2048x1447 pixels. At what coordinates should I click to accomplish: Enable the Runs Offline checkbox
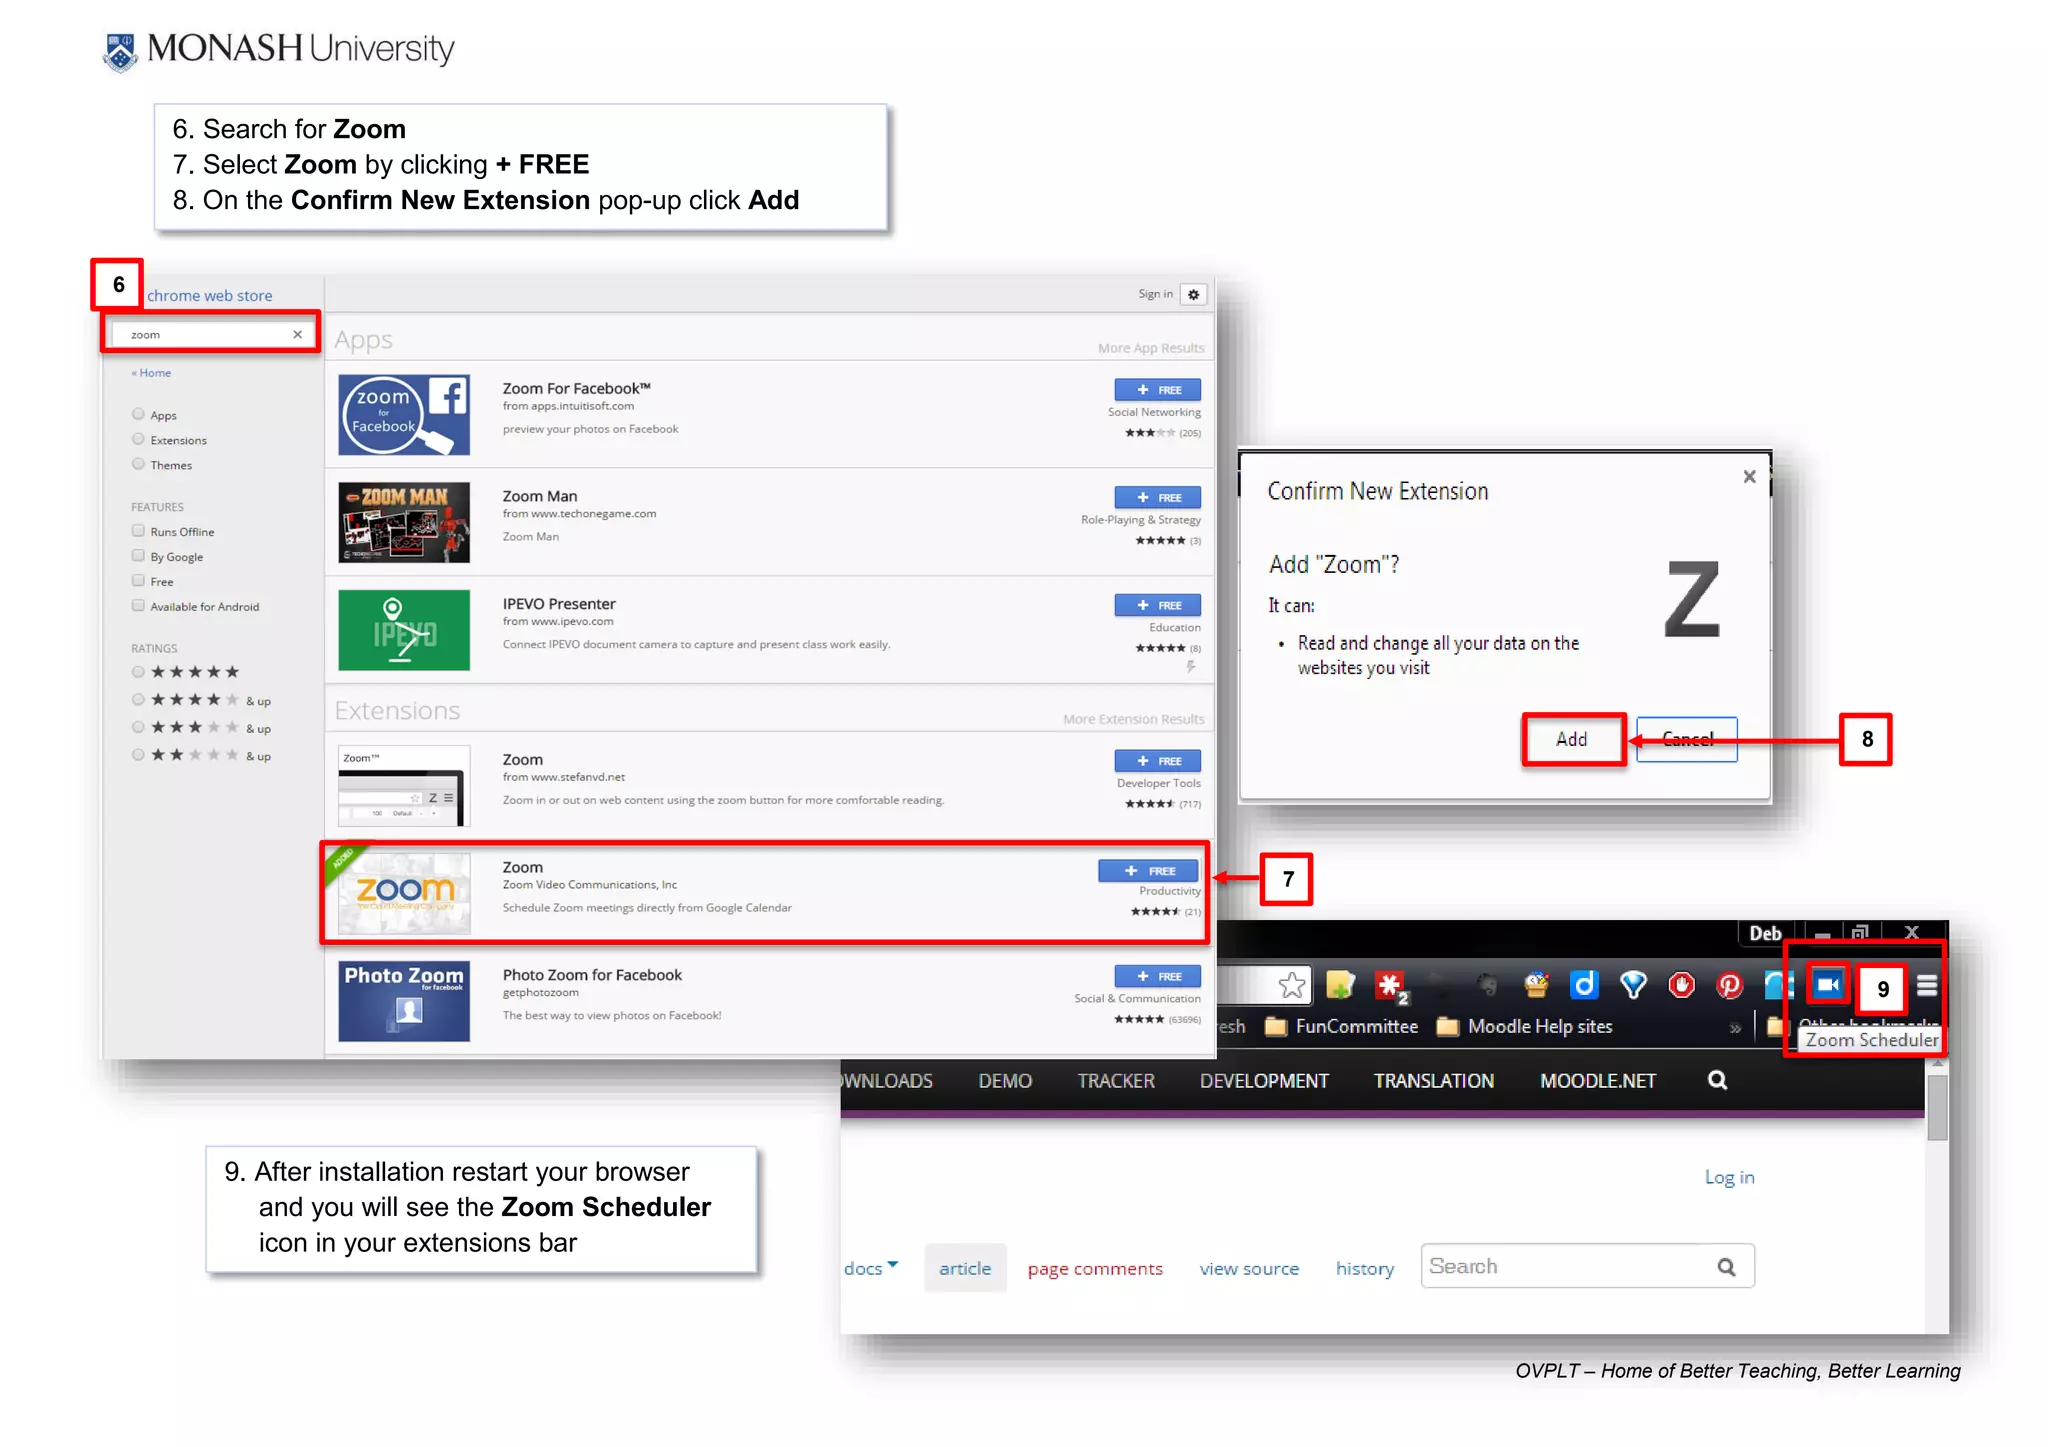pyautogui.click(x=138, y=531)
